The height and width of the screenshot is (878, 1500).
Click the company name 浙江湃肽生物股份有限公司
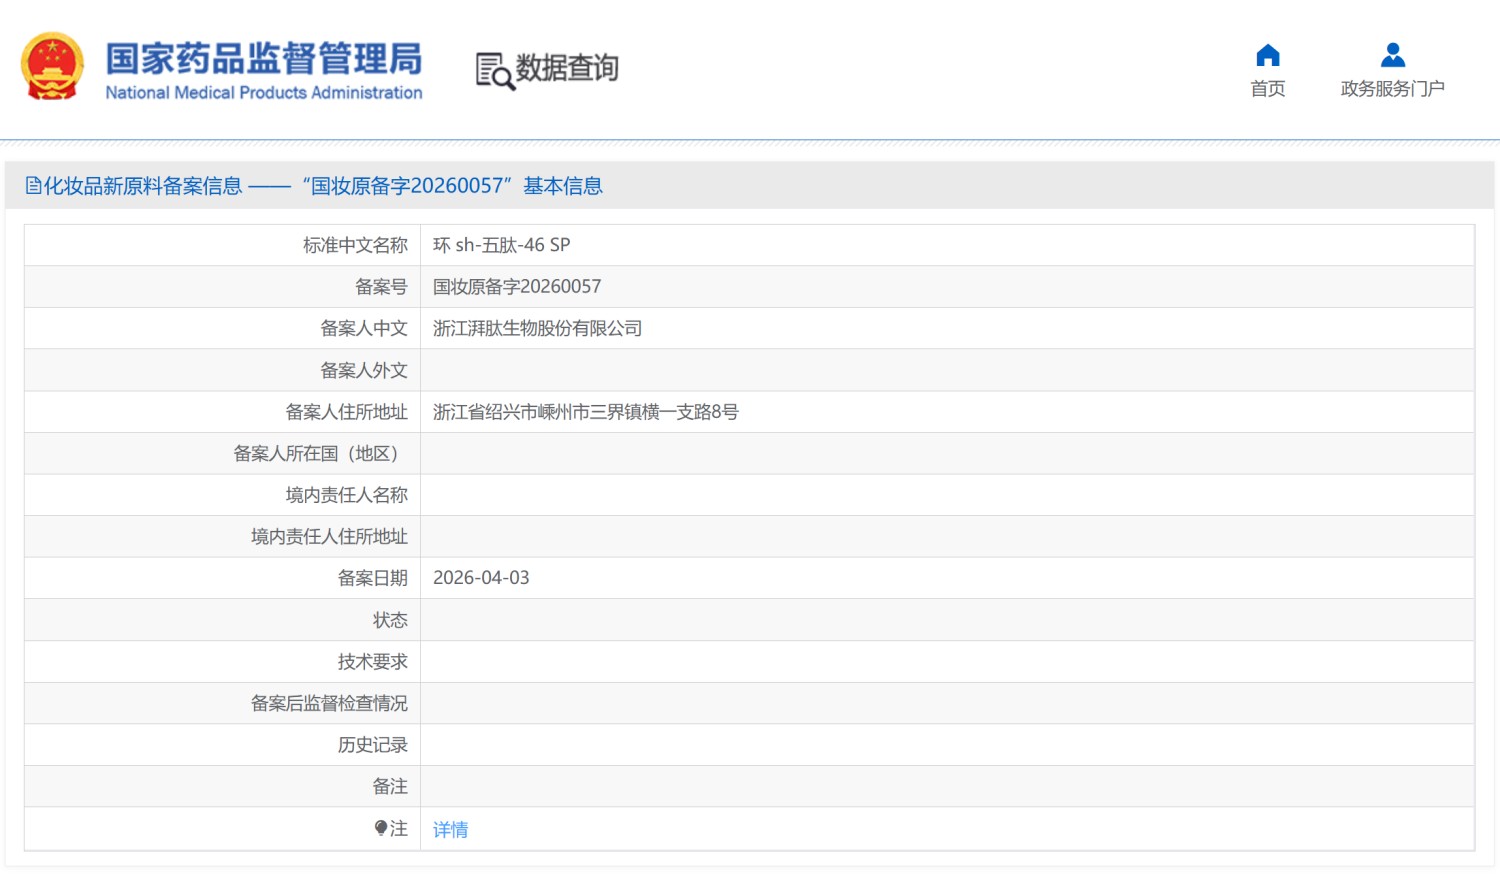click(537, 329)
